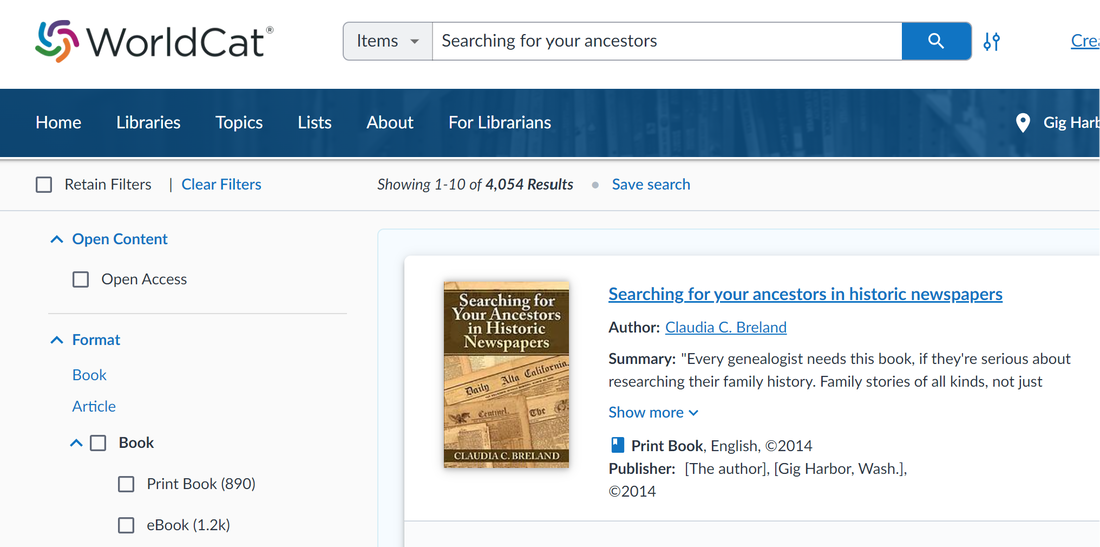The width and height of the screenshot is (1100, 547).
Task: Check the Retain Filters checkbox
Action: (43, 184)
